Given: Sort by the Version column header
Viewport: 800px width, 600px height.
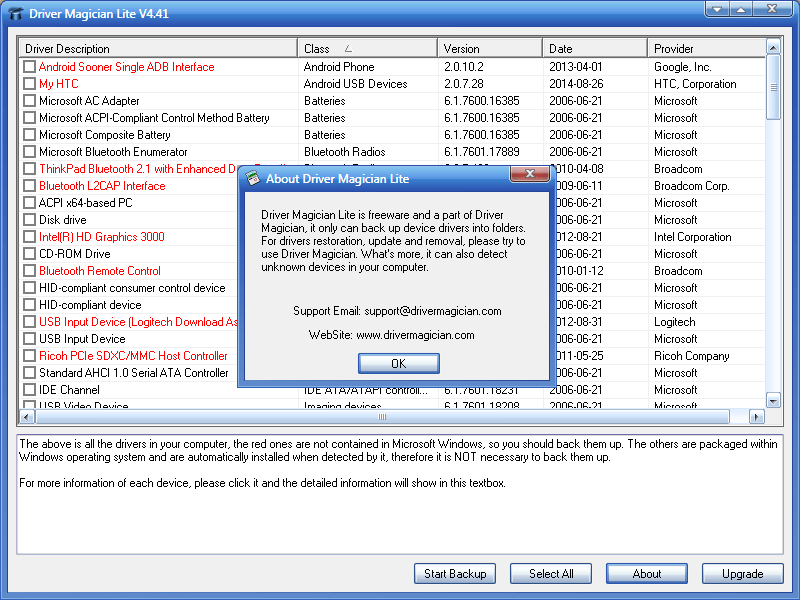Looking at the screenshot, I should point(490,48).
